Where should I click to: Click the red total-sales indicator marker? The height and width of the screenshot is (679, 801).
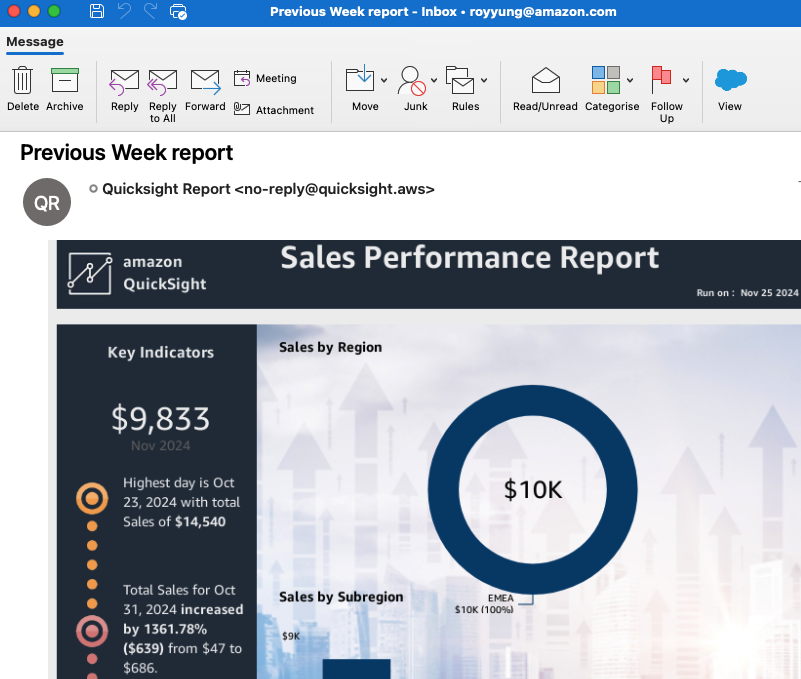[x=92, y=631]
